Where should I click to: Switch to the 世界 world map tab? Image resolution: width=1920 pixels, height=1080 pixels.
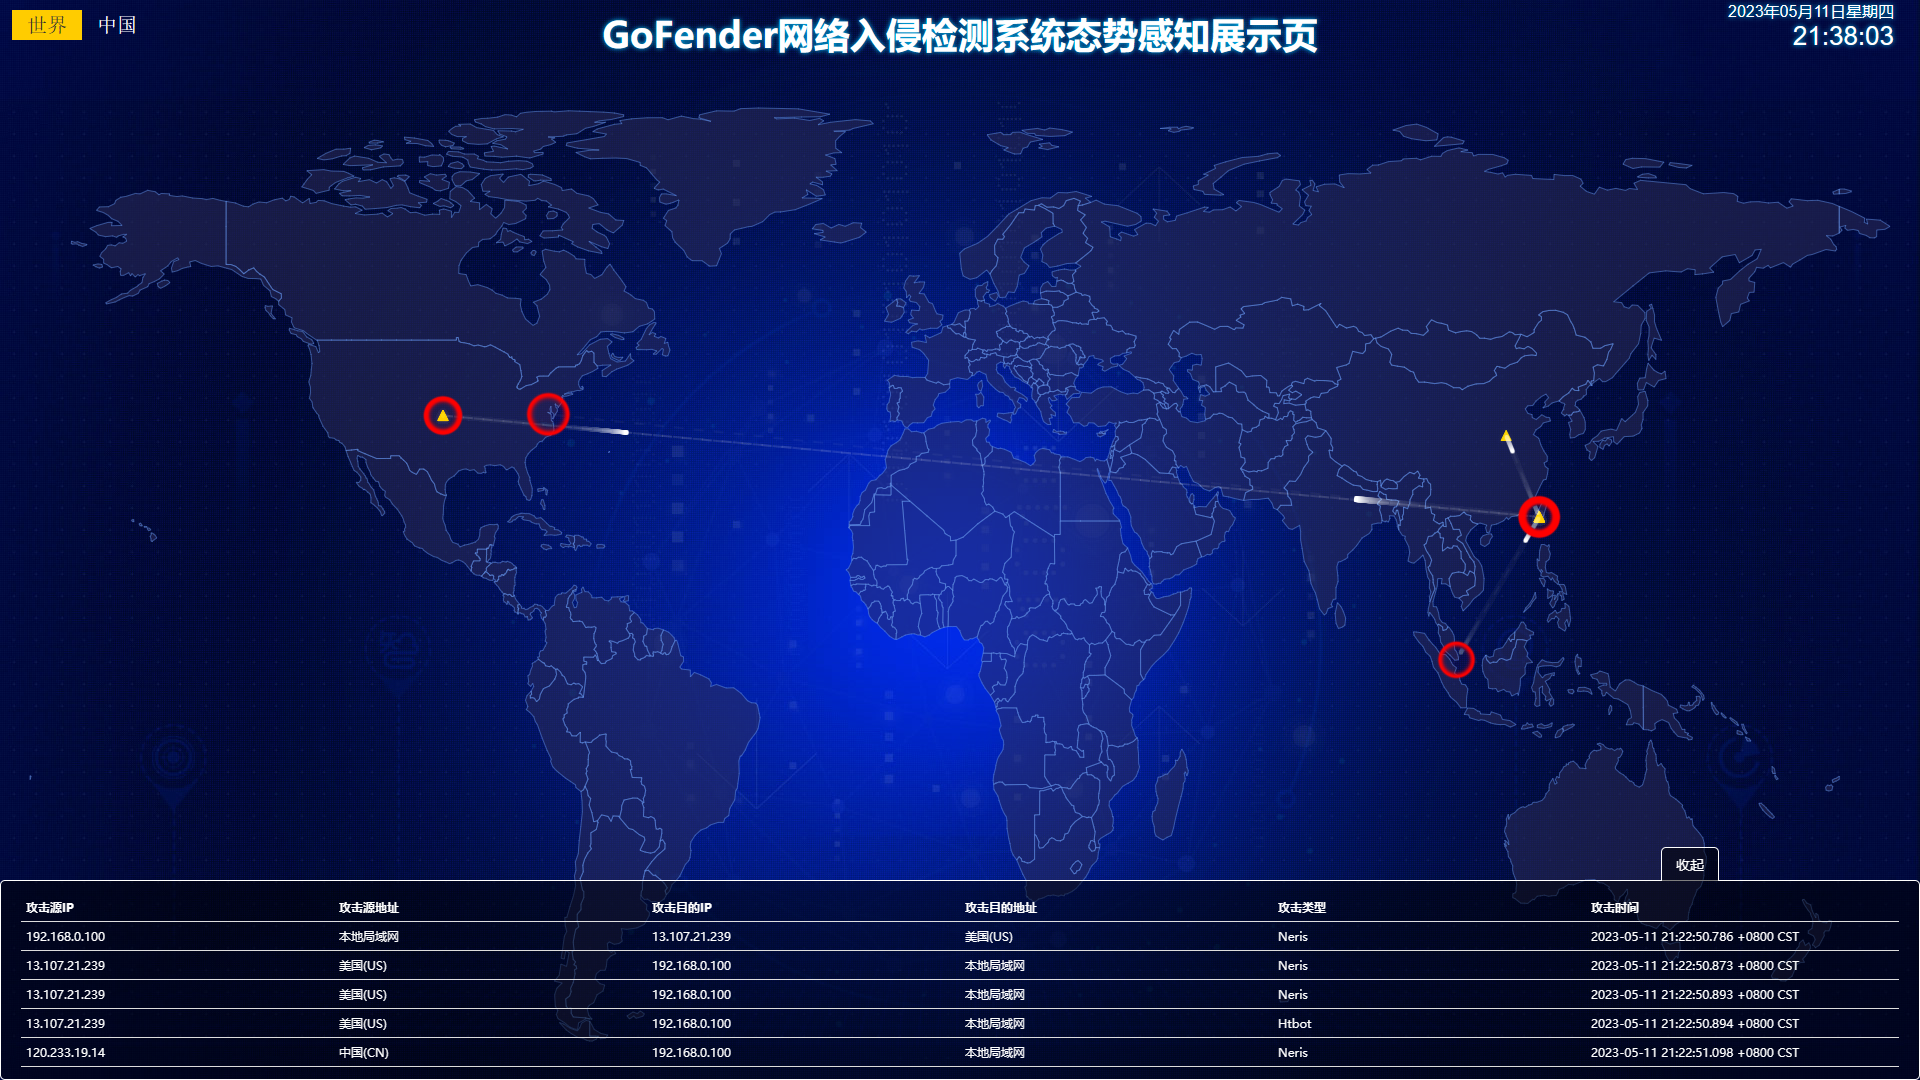click(x=47, y=25)
